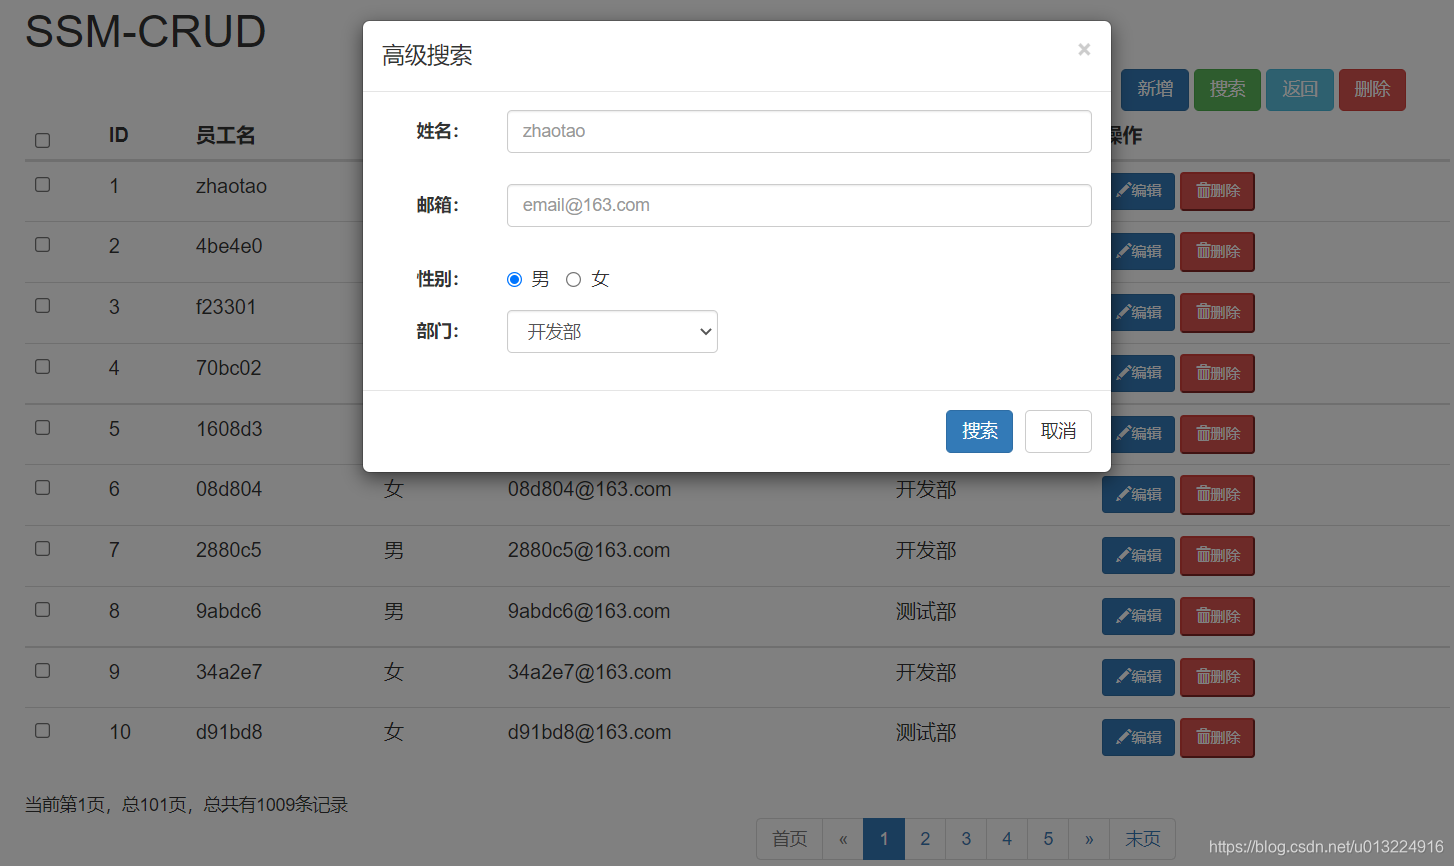
Task: Check the checkbox for row 08d804
Action: [42, 487]
